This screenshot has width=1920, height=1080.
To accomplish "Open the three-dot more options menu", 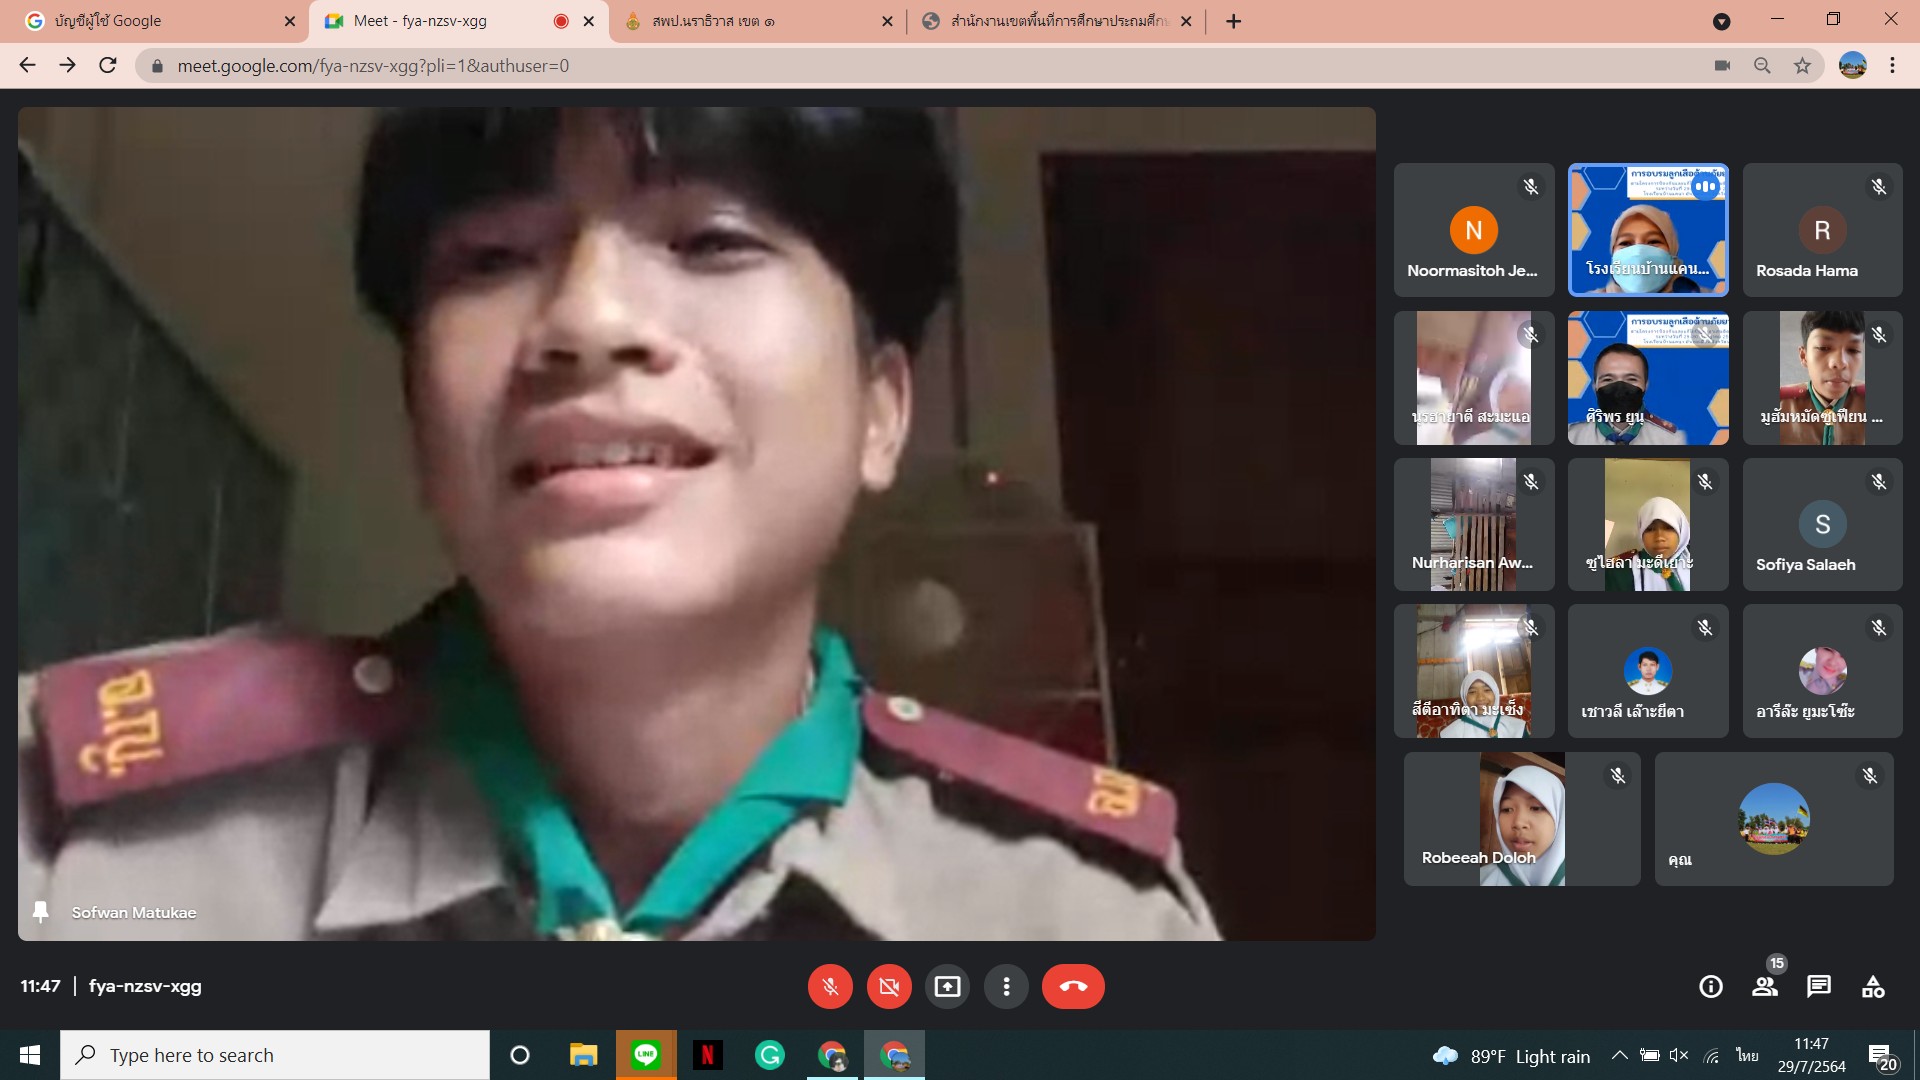I will coord(1006,987).
